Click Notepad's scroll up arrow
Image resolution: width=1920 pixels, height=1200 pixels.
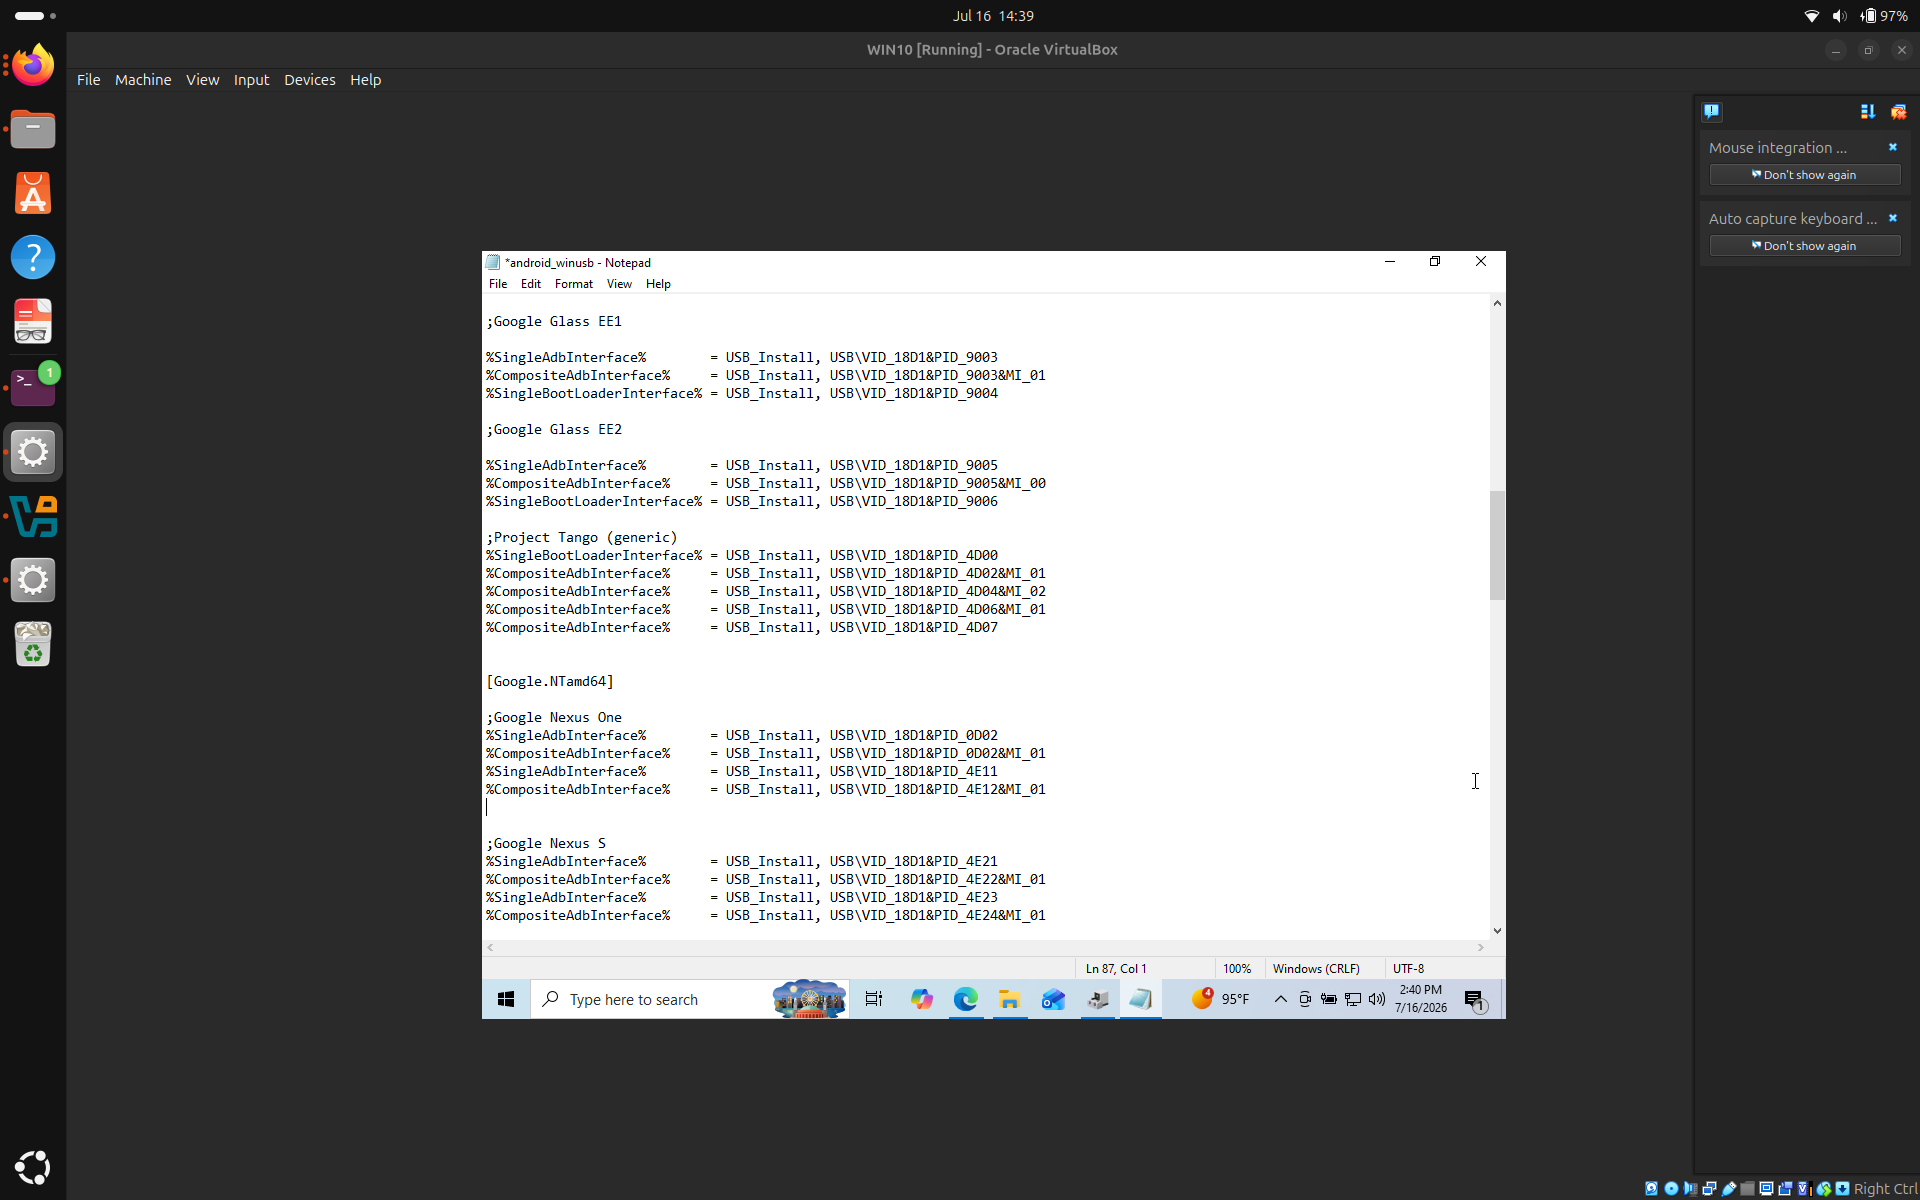[x=1497, y=303]
